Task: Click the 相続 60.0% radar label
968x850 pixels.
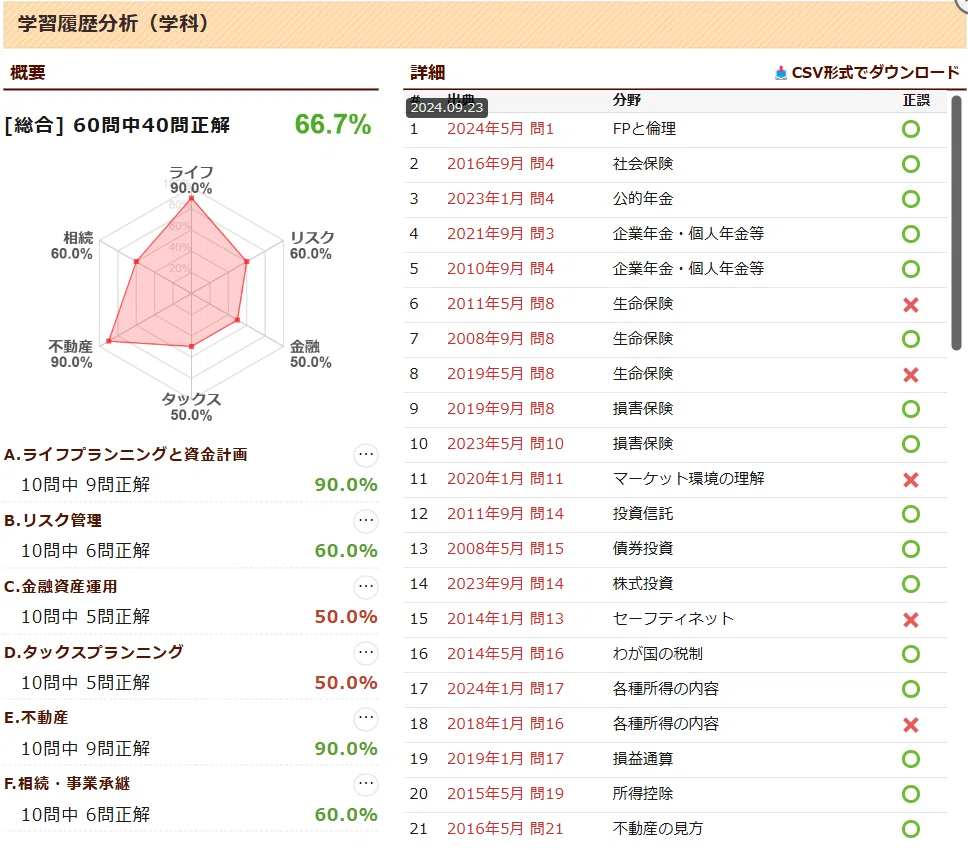Action: tap(72, 246)
